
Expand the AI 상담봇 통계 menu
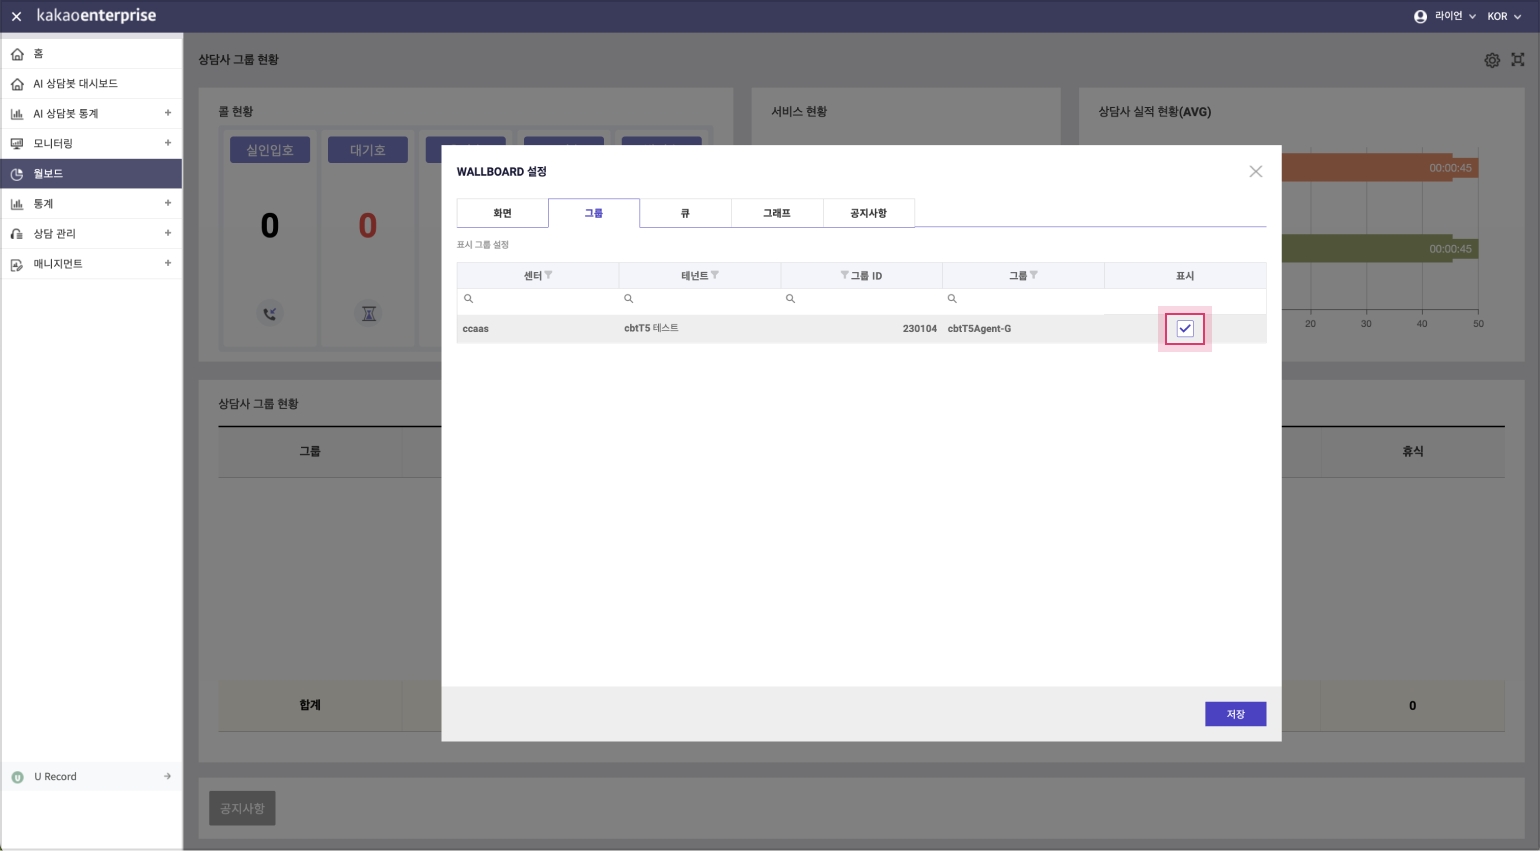[167, 113]
